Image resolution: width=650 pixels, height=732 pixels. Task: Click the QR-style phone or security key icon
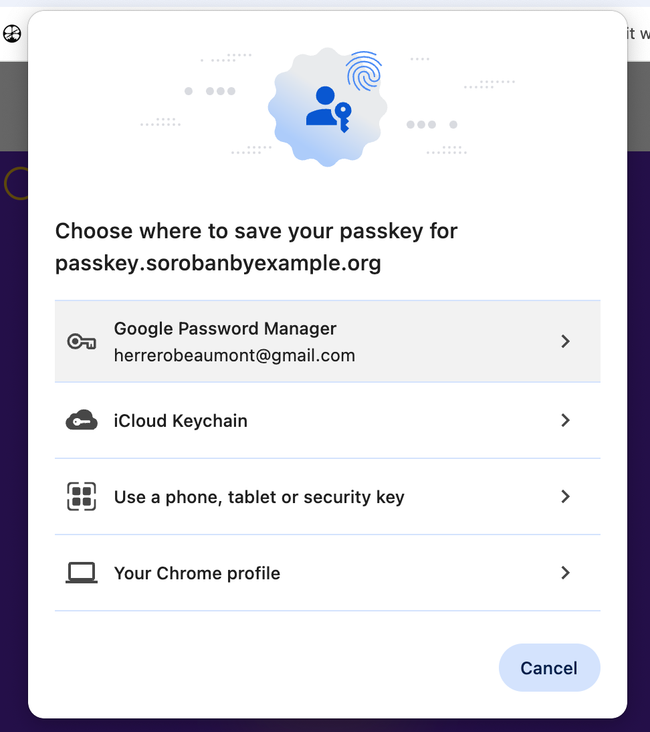point(81,497)
